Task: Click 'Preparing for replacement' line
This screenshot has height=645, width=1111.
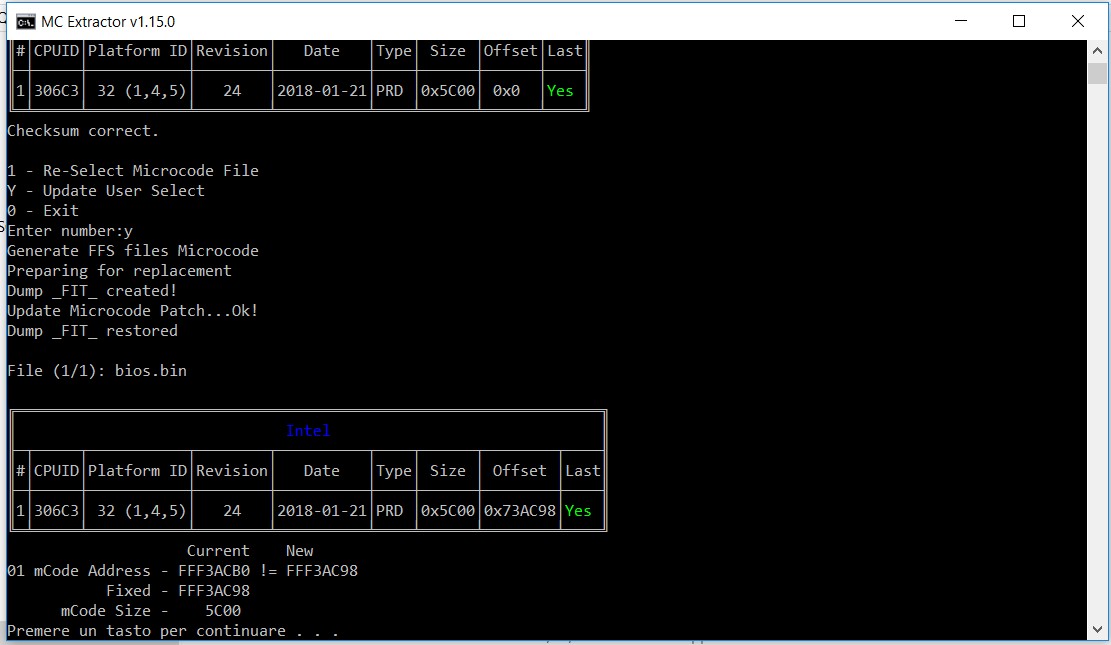Action: [x=119, y=271]
